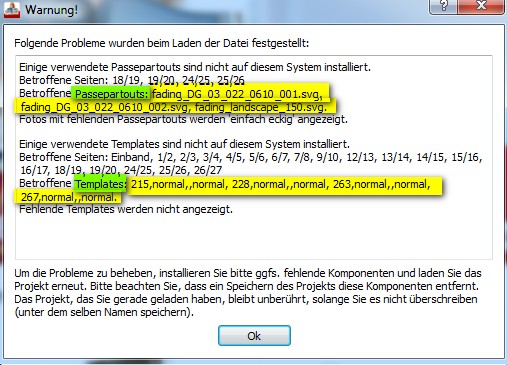Click the line starting 'Um die Probleme zu beheben'

click(x=248, y=273)
